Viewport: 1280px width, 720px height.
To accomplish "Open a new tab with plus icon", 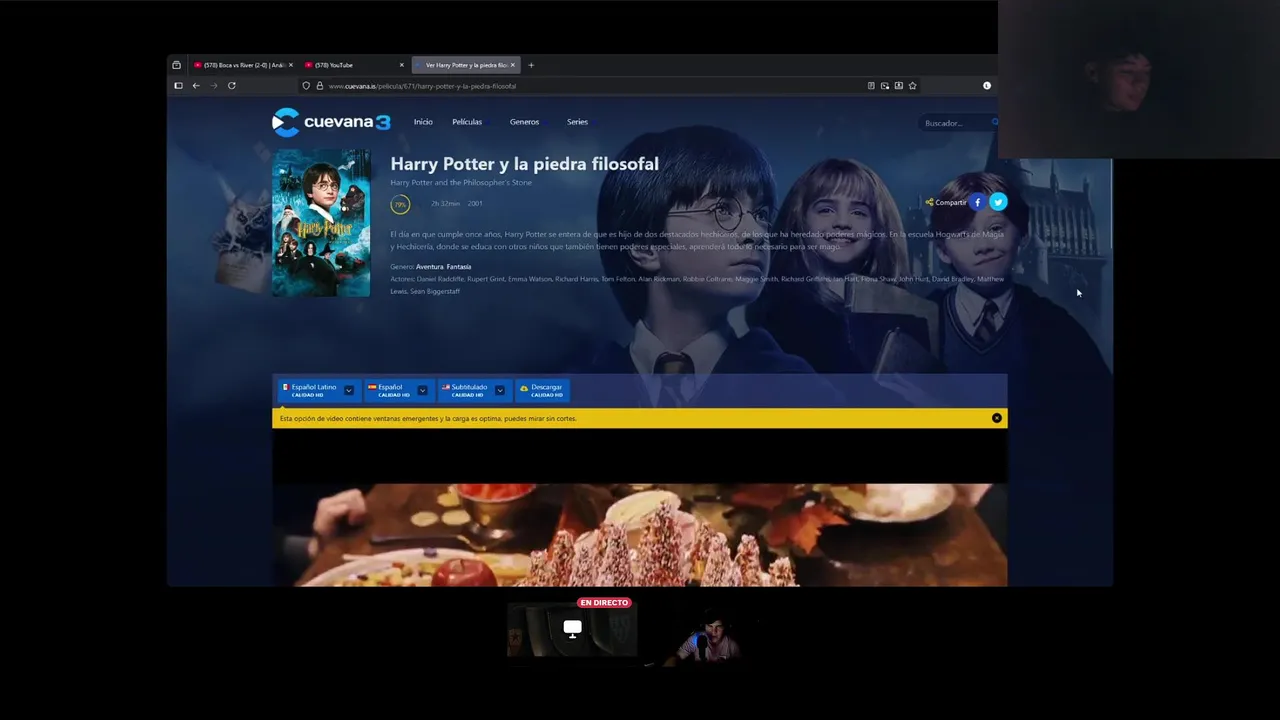I will (531, 65).
